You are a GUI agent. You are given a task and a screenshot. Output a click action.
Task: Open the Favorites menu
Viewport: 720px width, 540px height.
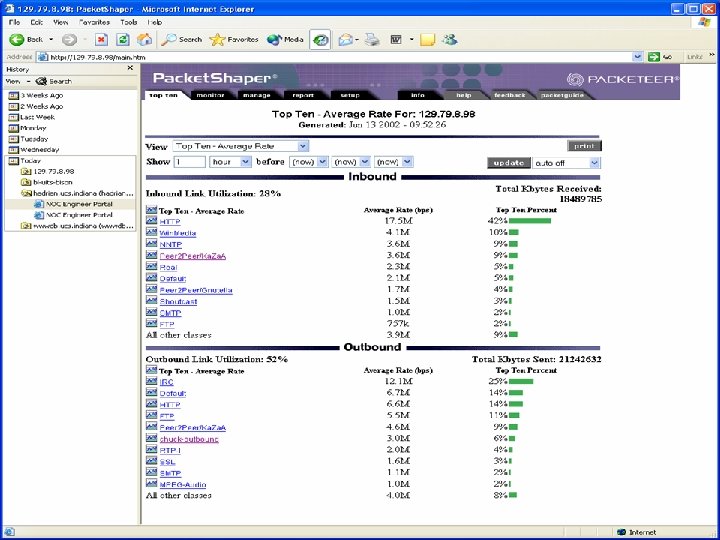coord(94,22)
